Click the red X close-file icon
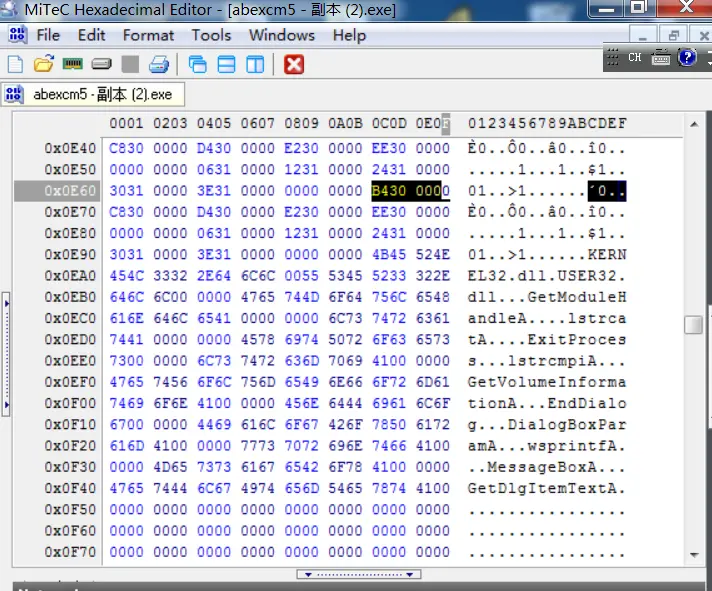Viewport: 712px width, 591px height. pyautogui.click(x=294, y=65)
